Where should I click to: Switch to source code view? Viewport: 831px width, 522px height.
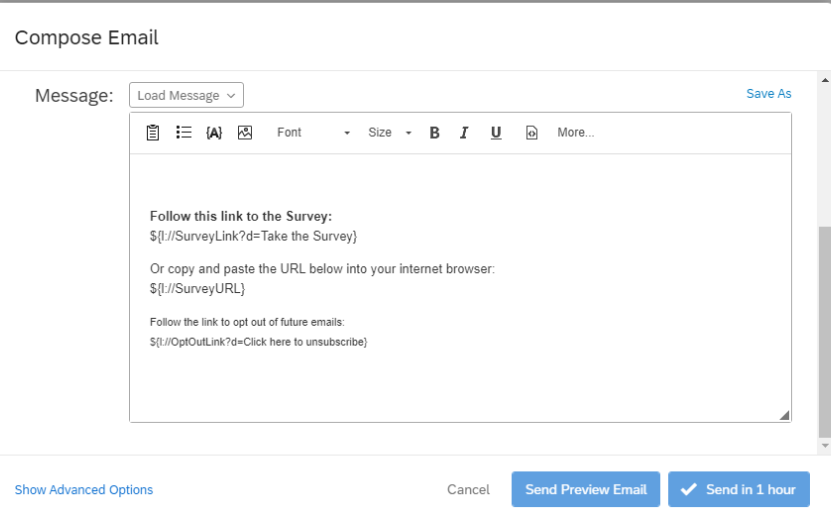[532, 132]
